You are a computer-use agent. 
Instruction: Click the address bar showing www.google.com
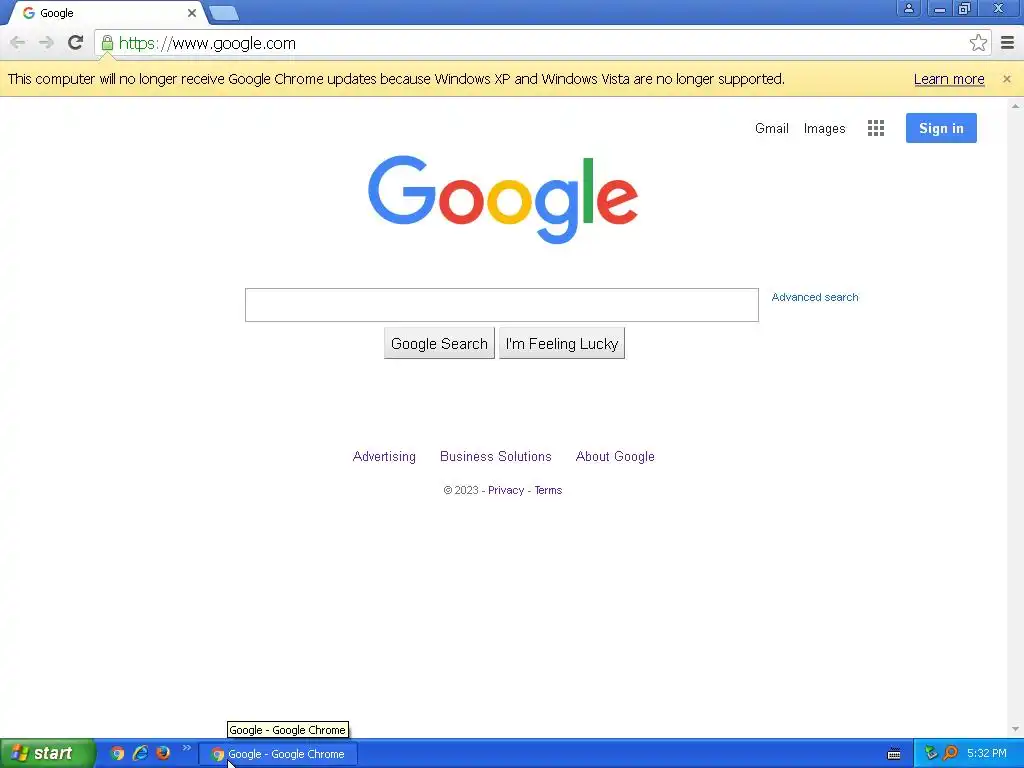[542, 43]
